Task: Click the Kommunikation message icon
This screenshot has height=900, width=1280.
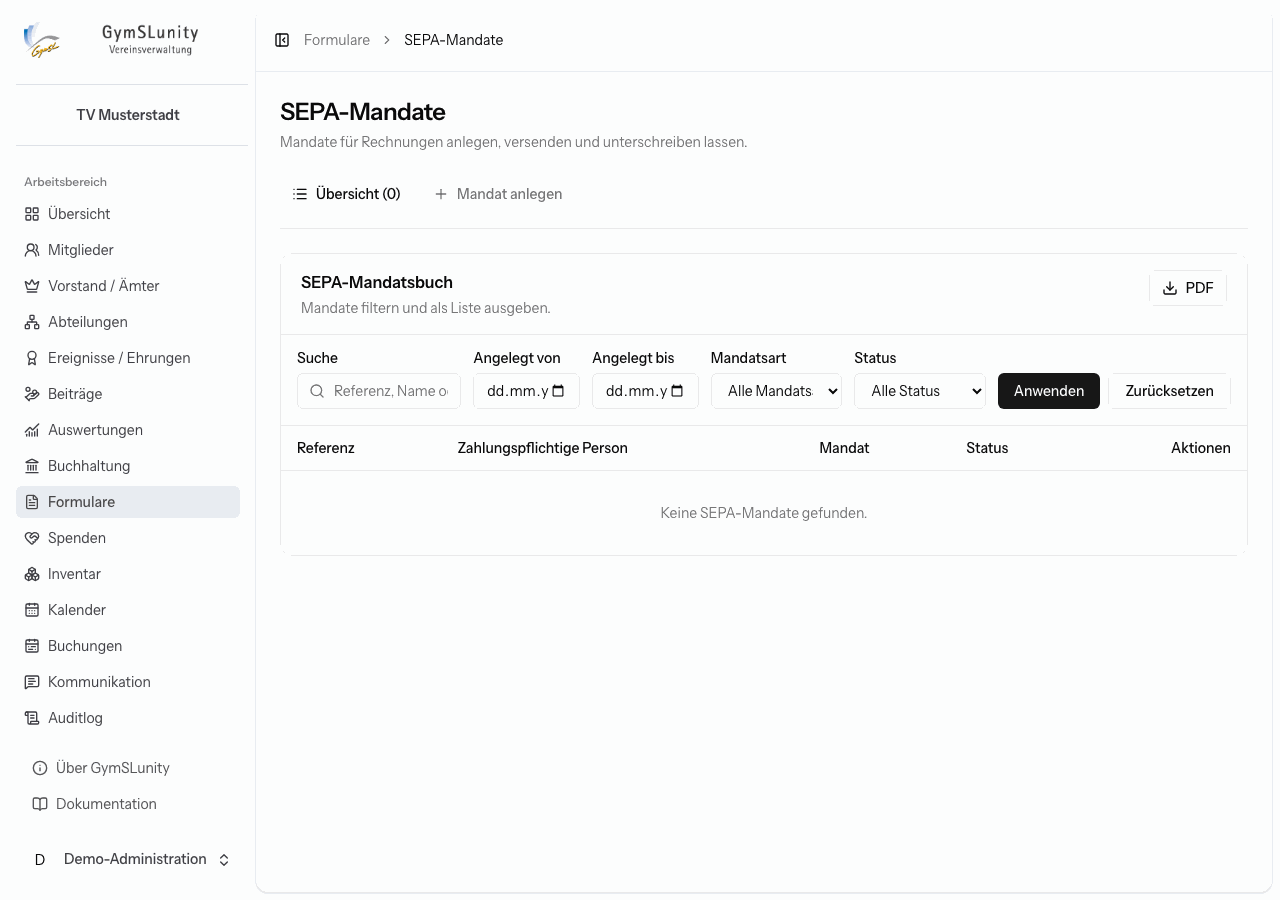Action: [x=32, y=682]
